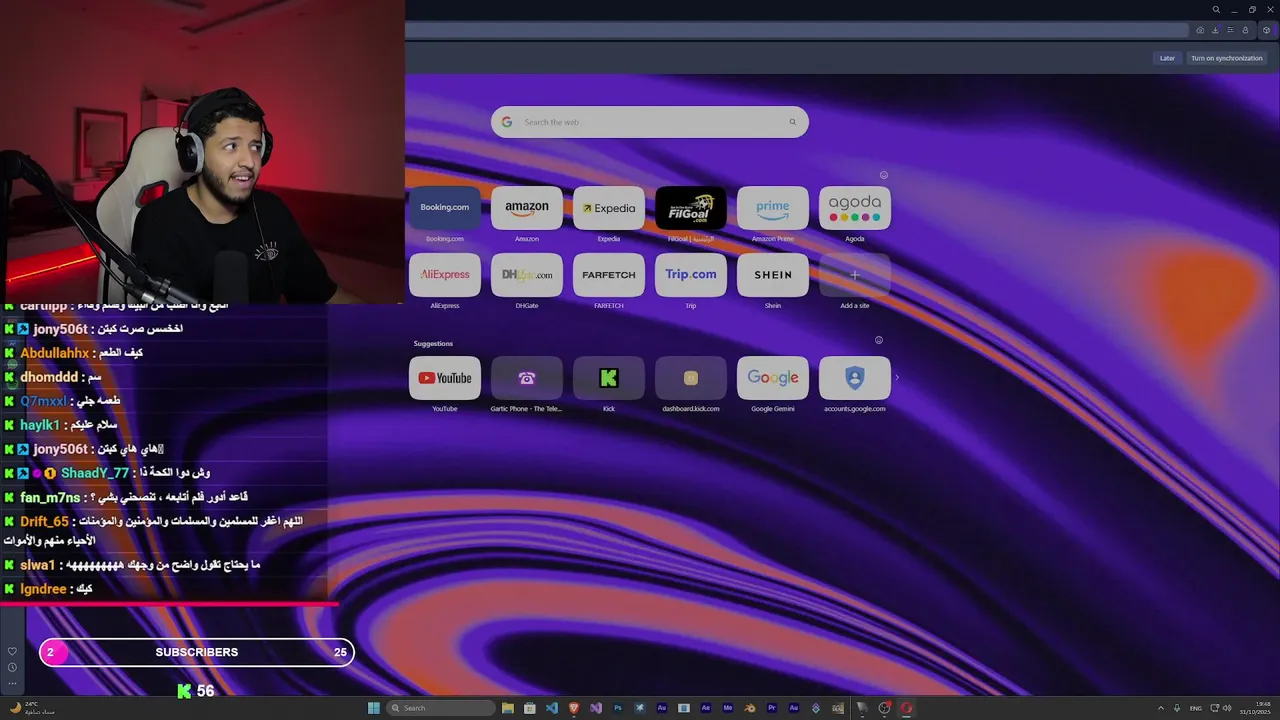The image size is (1280, 720).
Task: Open Visual Studio purple icon in taskbar
Action: tap(596, 708)
